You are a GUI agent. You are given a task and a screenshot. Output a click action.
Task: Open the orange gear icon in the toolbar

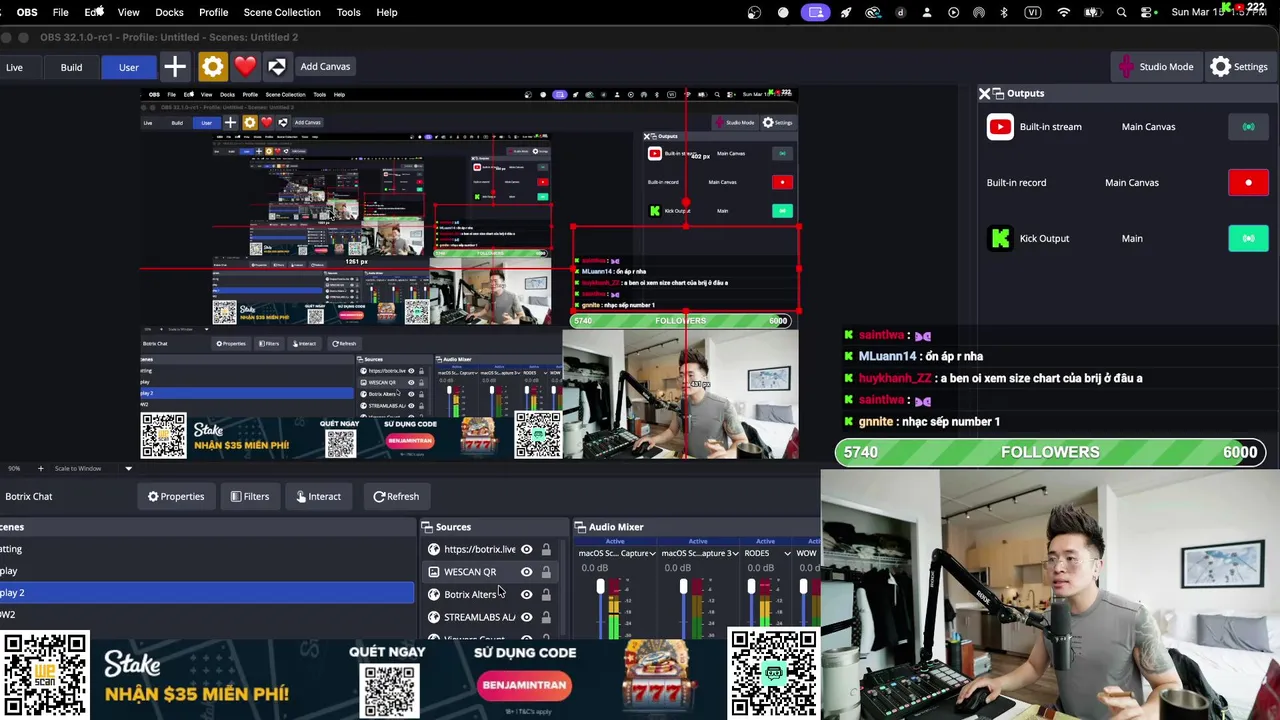(x=213, y=67)
